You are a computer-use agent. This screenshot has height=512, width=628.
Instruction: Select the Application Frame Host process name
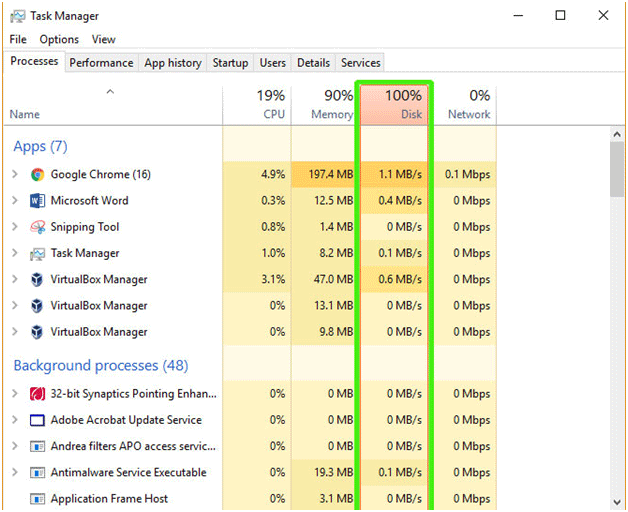click(x=109, y=499)
